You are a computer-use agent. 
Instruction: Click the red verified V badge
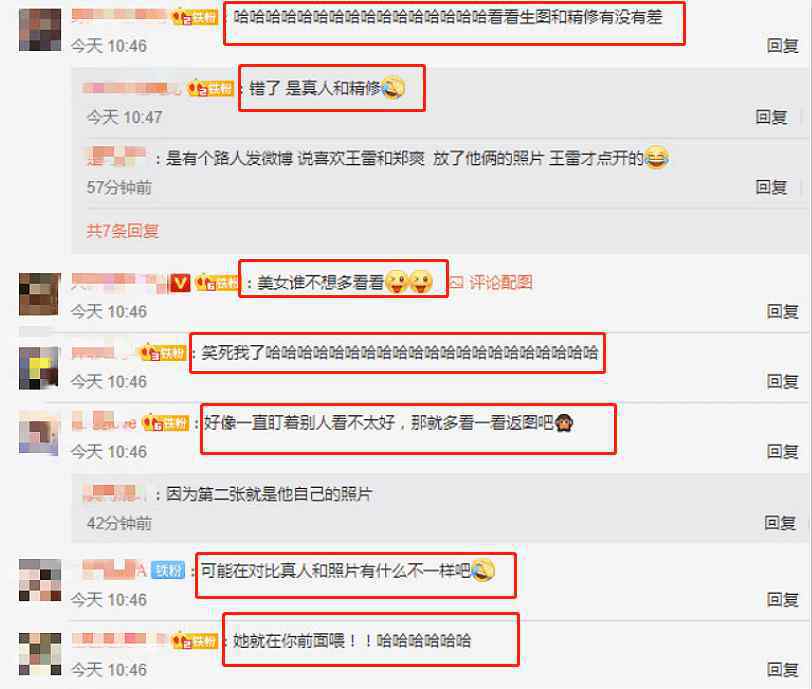pyautogui.click(x=180, y=283)
